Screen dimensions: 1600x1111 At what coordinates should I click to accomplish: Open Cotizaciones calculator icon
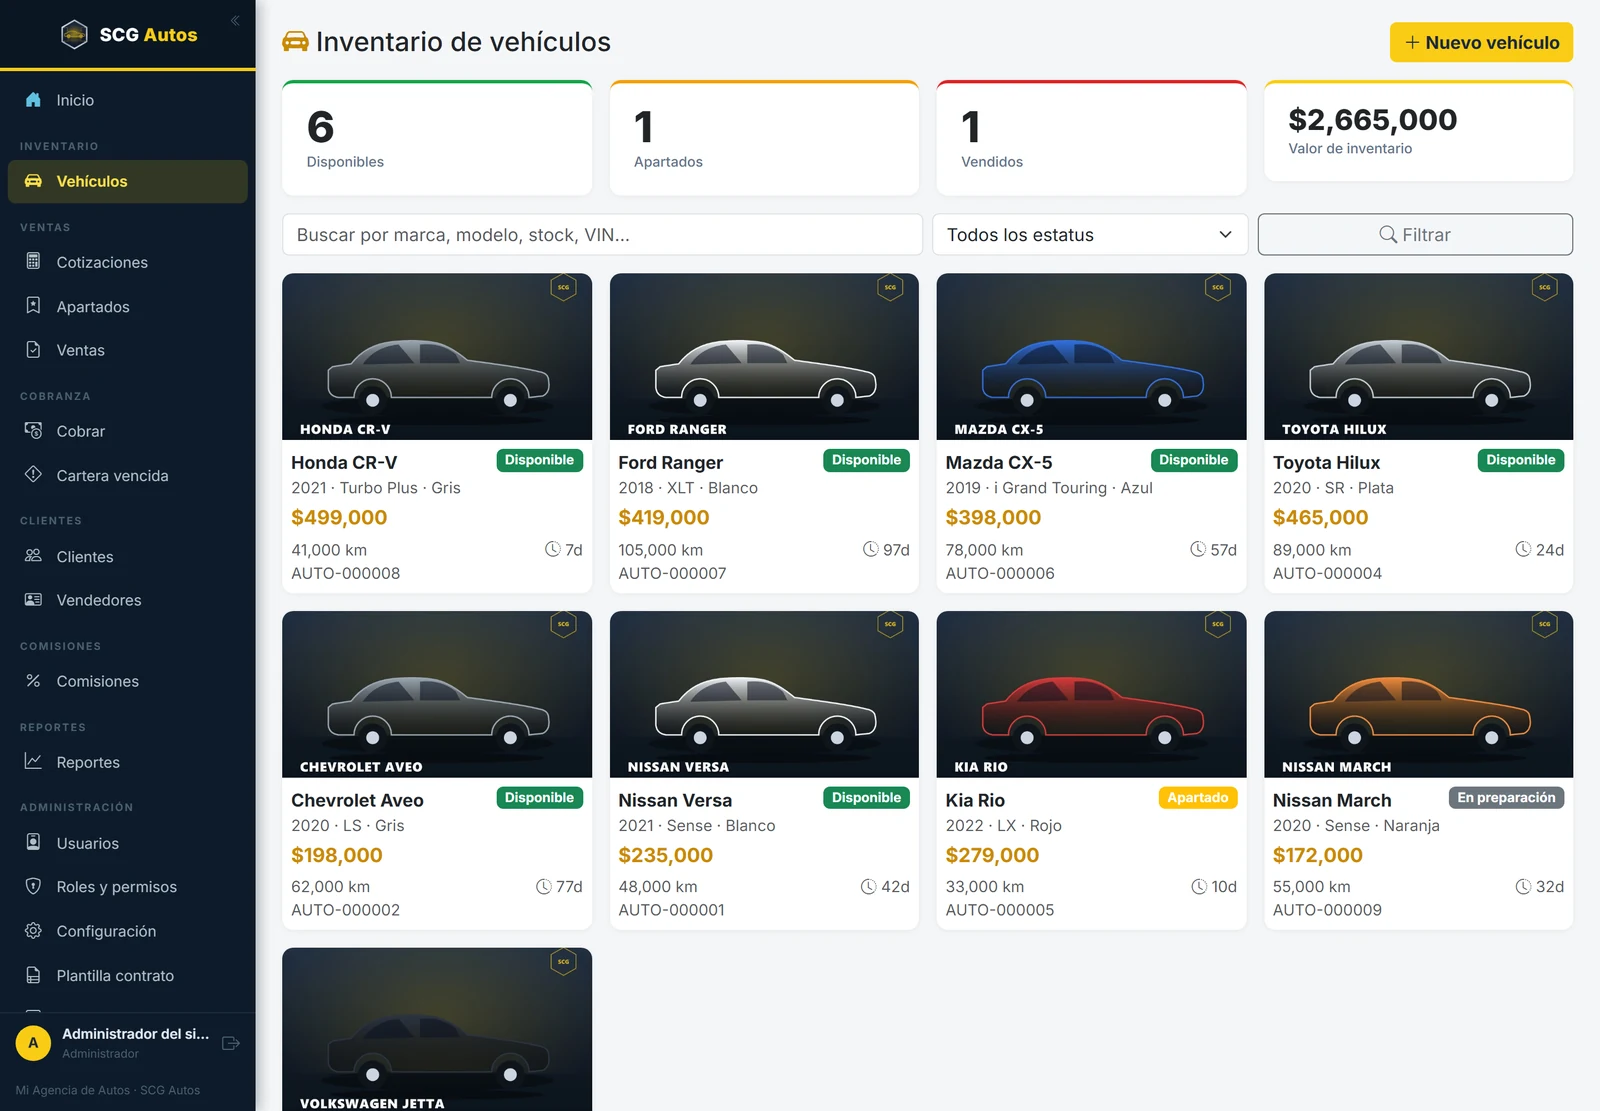(x=33, y=261)
